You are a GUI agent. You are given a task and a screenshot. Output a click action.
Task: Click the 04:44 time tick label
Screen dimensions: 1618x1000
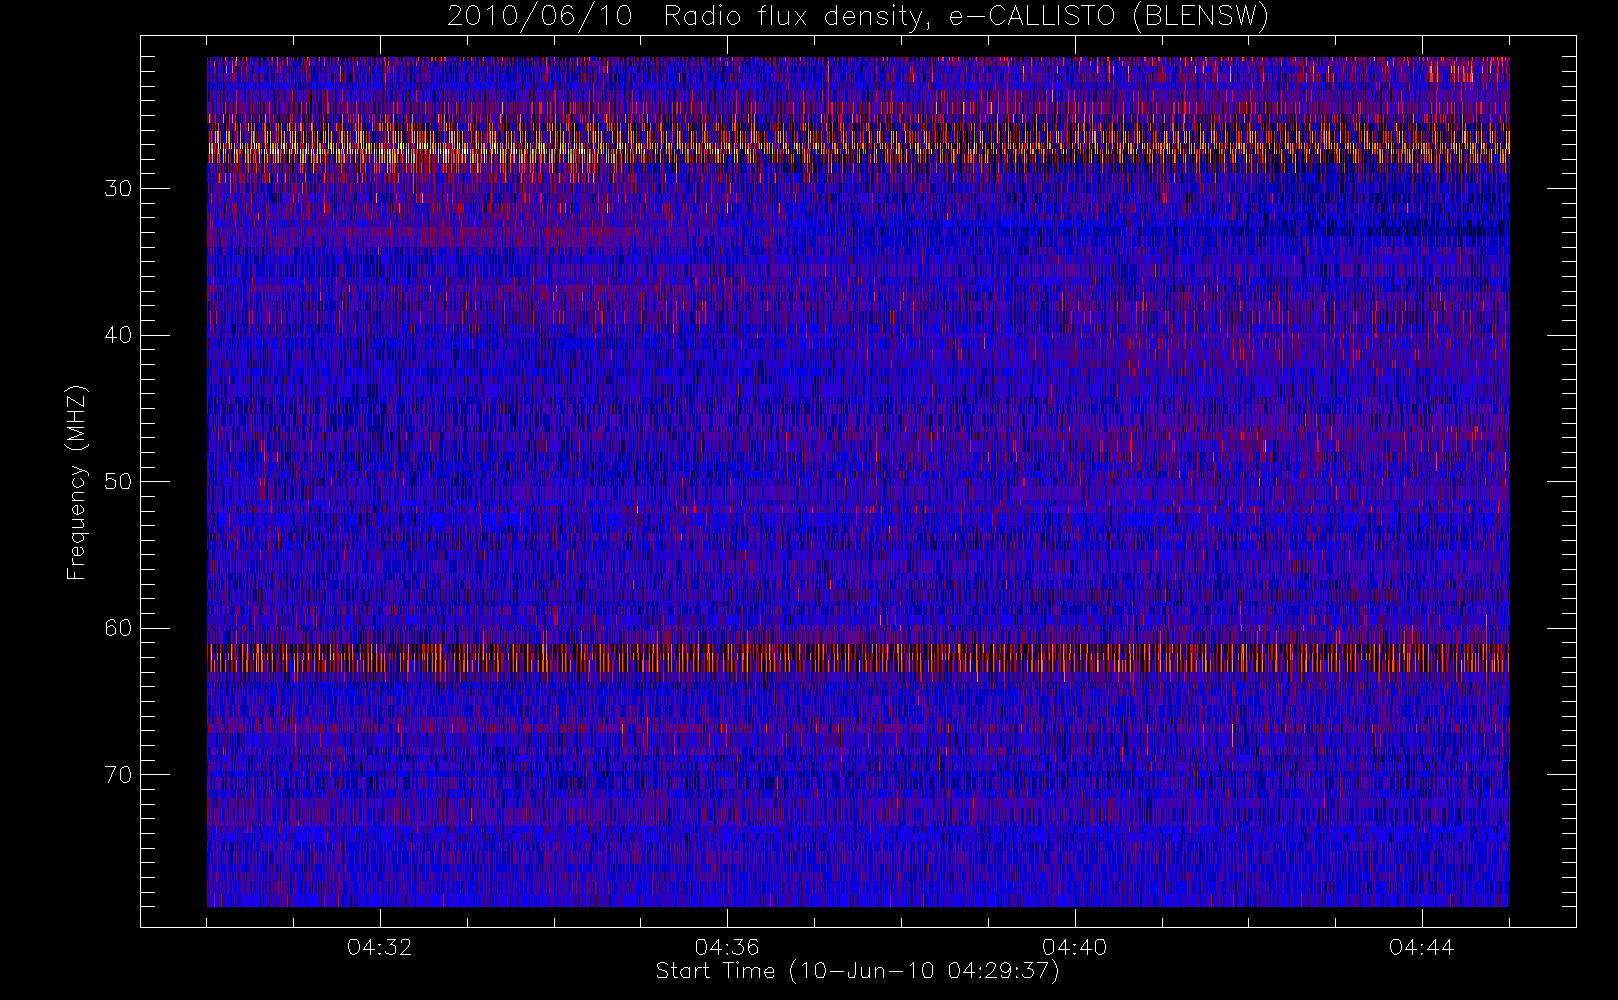point(1422,947)
